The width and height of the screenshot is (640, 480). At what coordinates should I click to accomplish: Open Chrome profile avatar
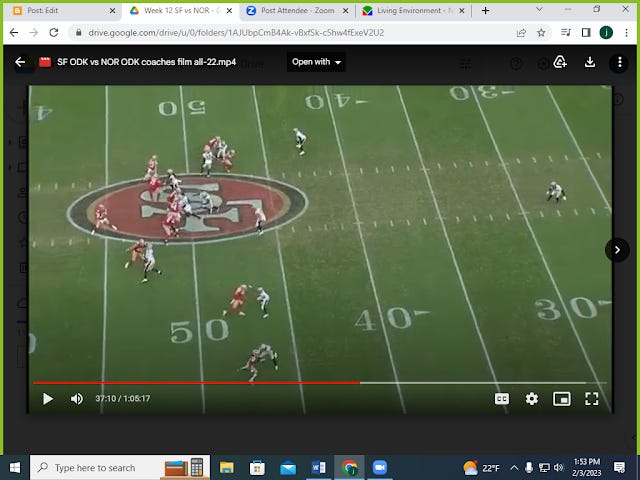606,33
